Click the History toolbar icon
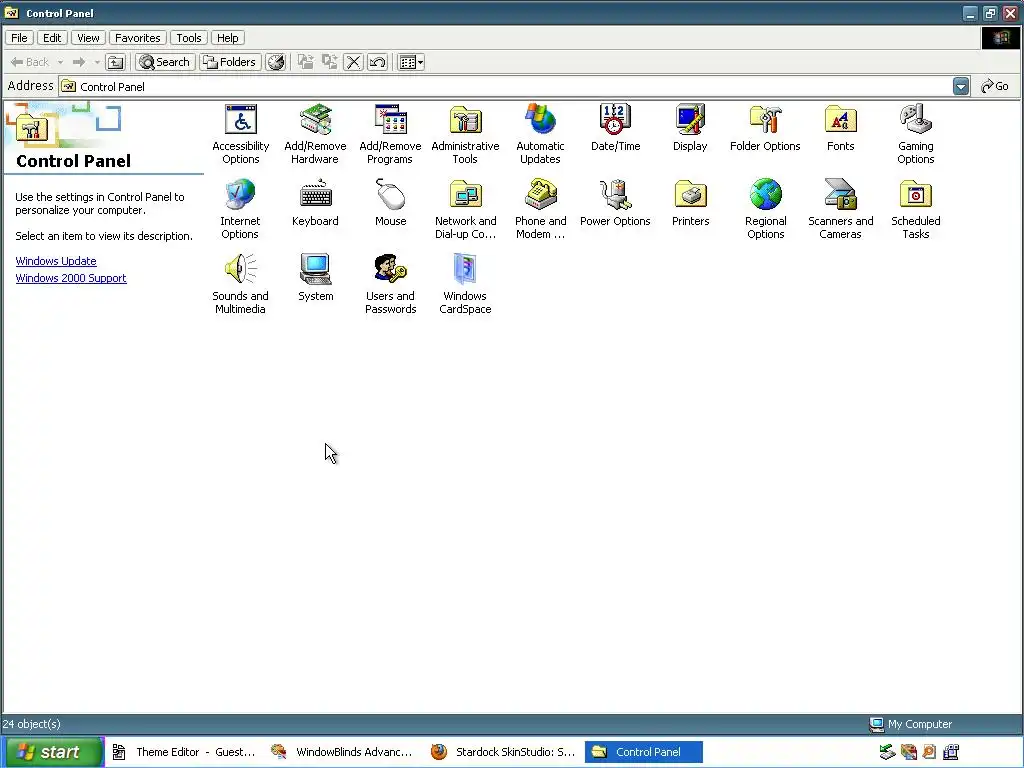This screenshot has height=768, width=1024. pyautogui.click(x=276, y=62)
